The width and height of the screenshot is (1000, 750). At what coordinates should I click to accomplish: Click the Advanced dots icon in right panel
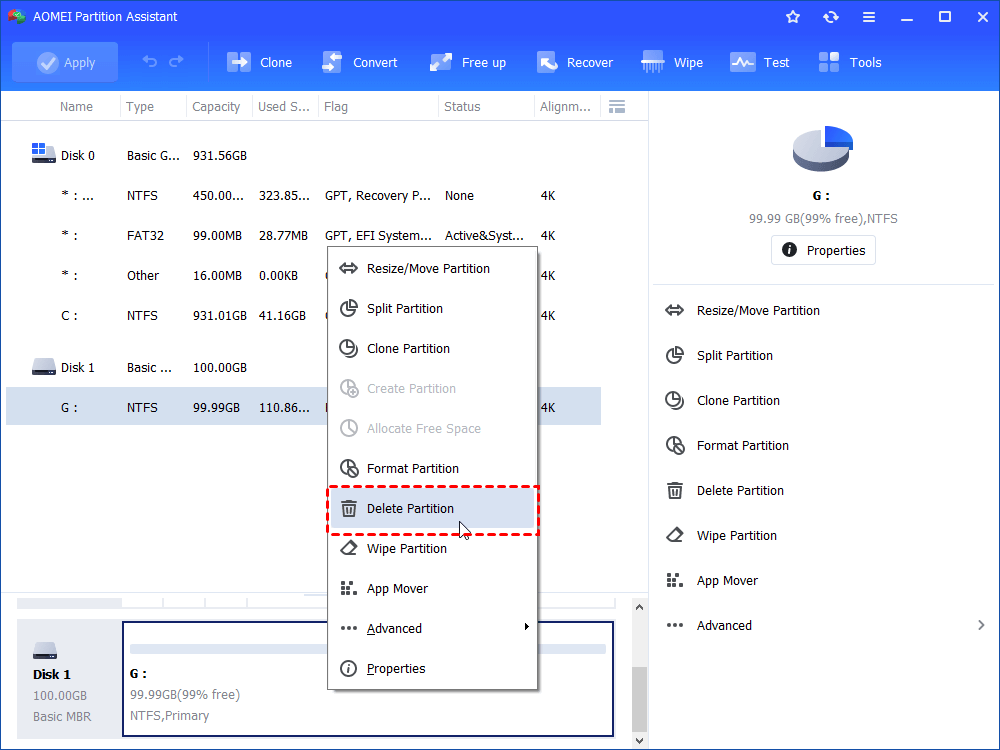click(674, 626)
